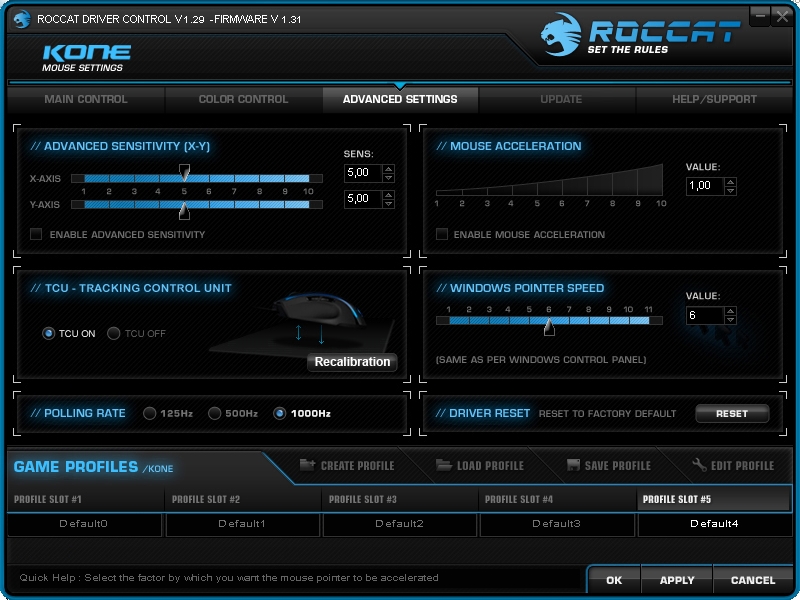Close the ROCCAT driver window

(782, 16)
